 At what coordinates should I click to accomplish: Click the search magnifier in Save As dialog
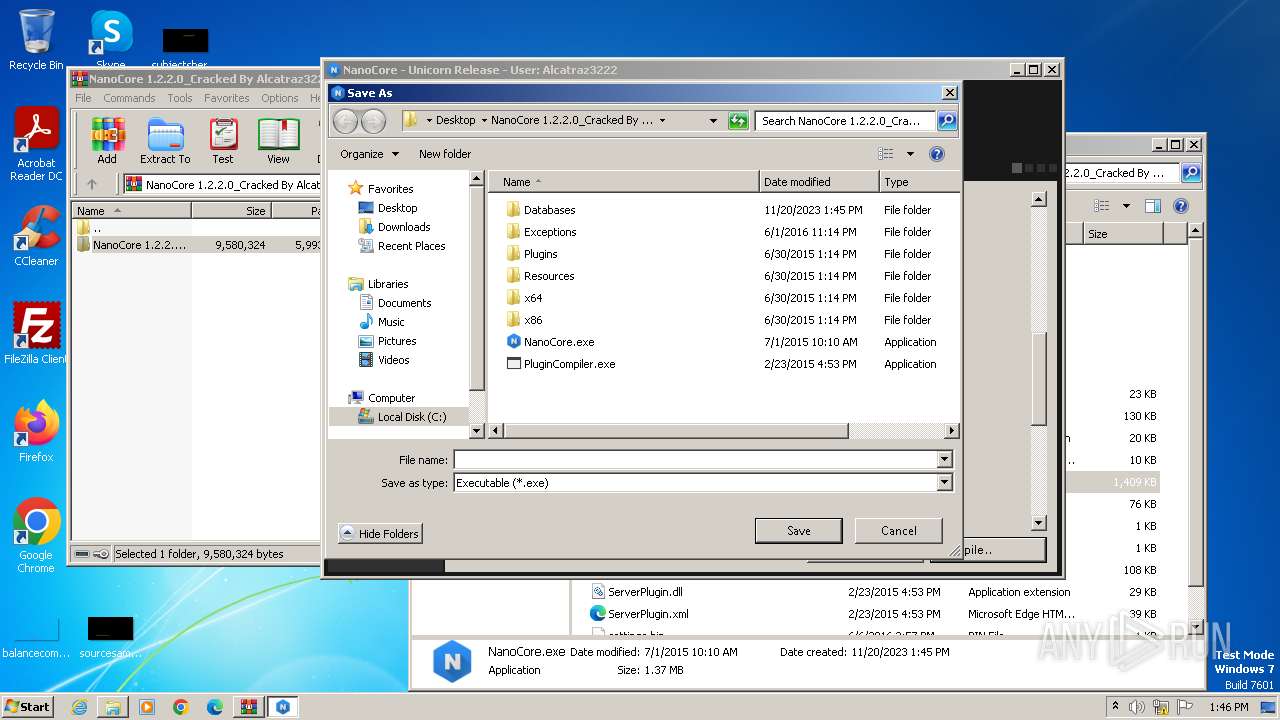click(x=946, y=121)
